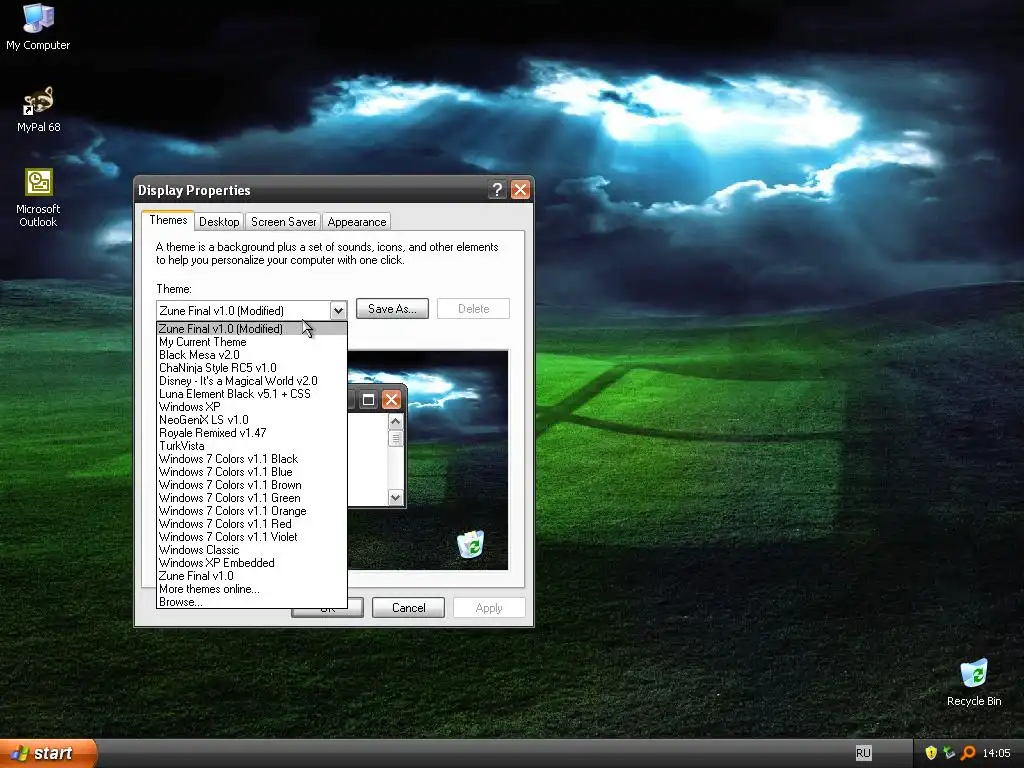The image size is (1024, 768).
Task: Open My Computer desktop icon
Action: click(x=38, y=26)
